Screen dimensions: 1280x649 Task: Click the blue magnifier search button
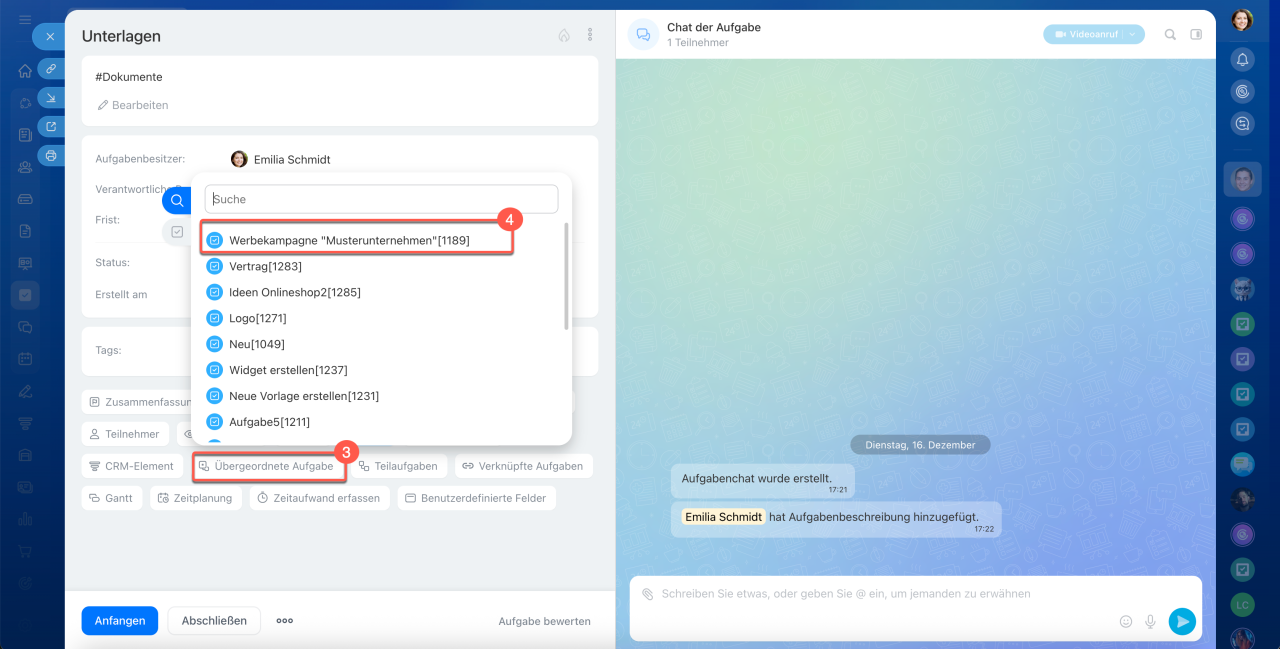click(177, 201)
